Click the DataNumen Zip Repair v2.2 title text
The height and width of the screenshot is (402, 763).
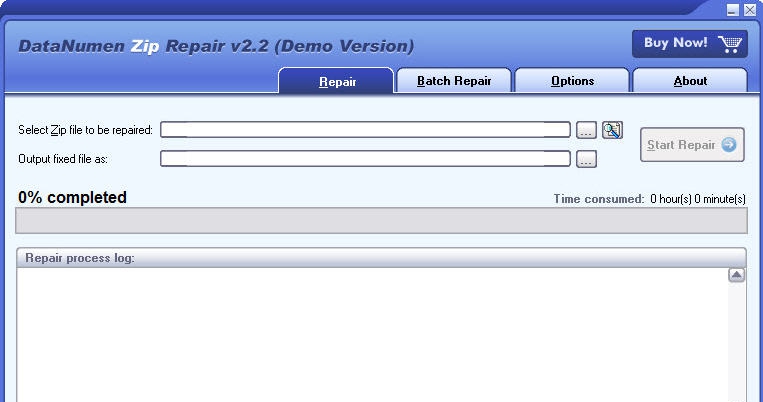click(x=216, y=46)
